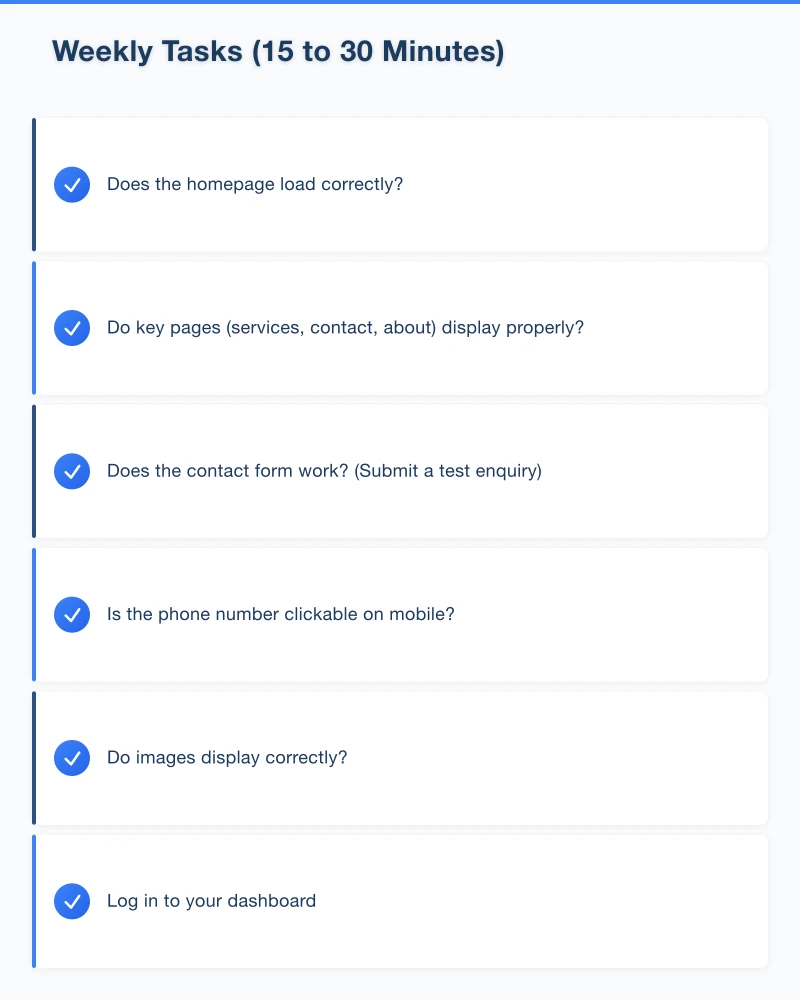Click the "Log in to your dashboard" label
The height and width of the screenshot is (1000, 800).
[211, 901]
